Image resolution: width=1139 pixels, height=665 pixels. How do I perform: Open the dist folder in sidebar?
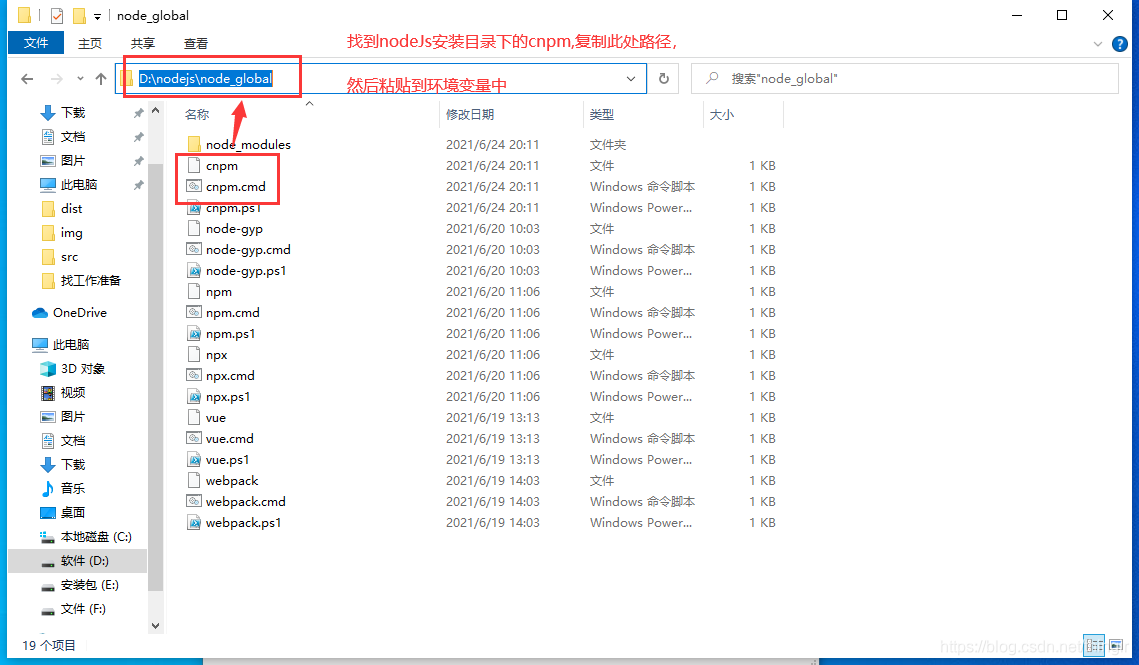click(x=71, y=209)
